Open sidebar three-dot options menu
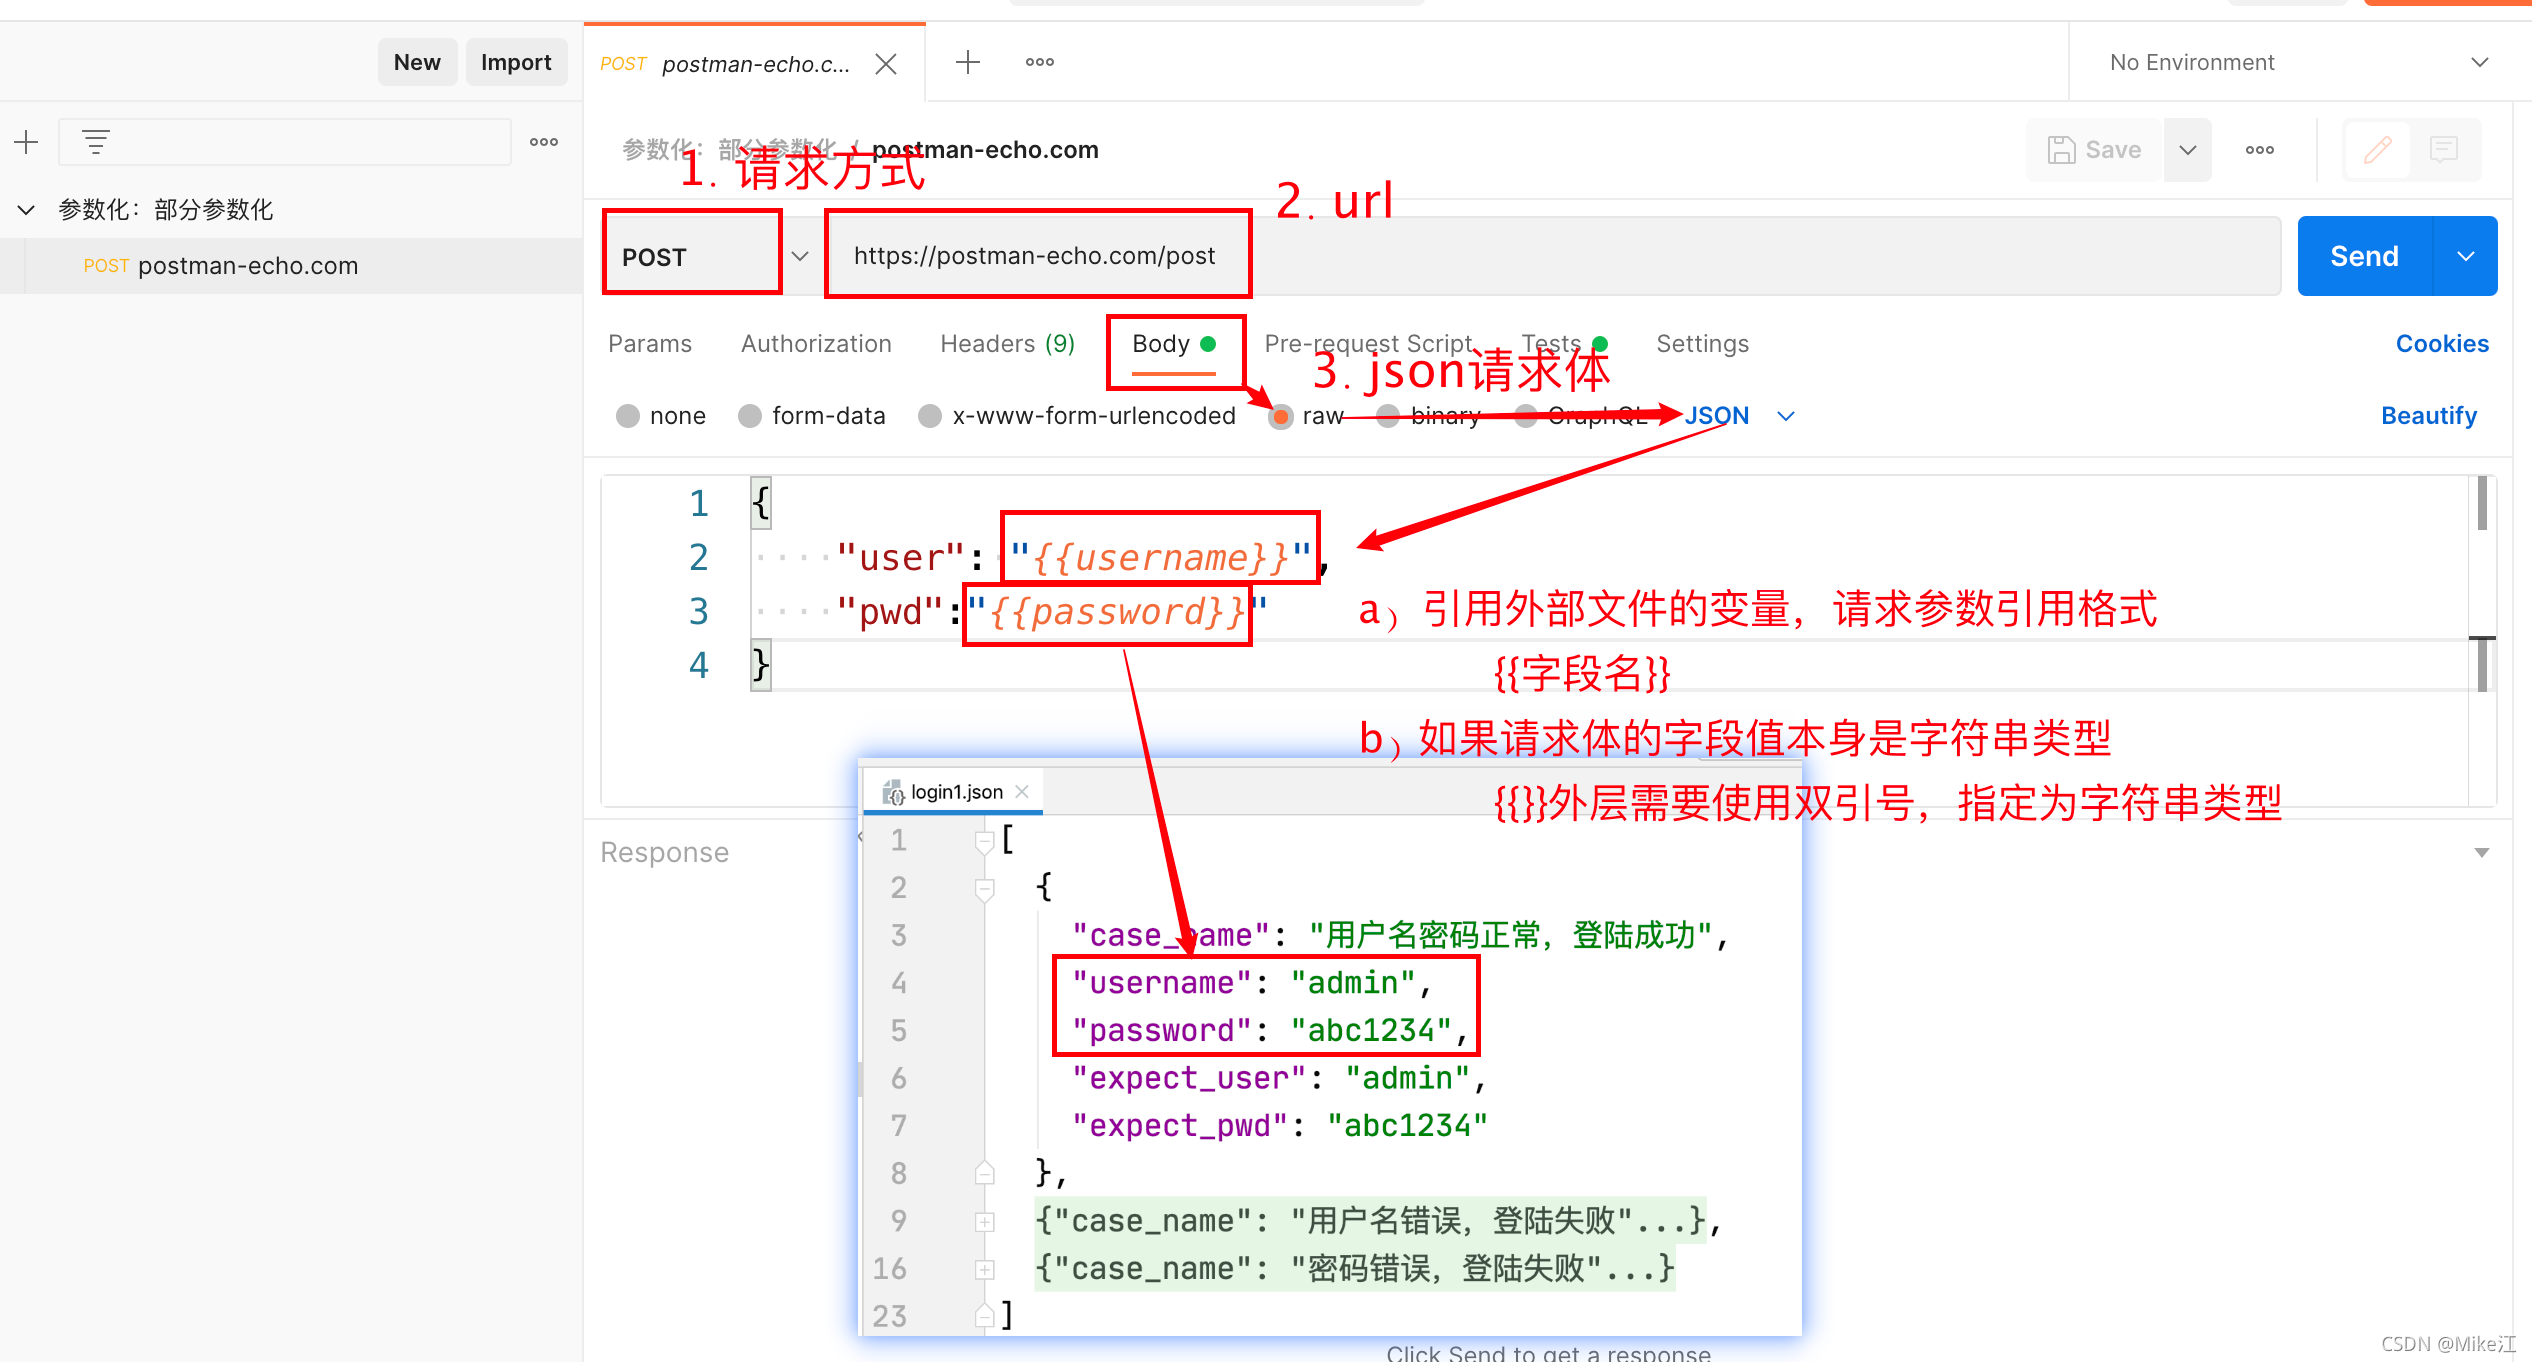The height and width of the screenshot is (1362, 2532). (544, 142)
